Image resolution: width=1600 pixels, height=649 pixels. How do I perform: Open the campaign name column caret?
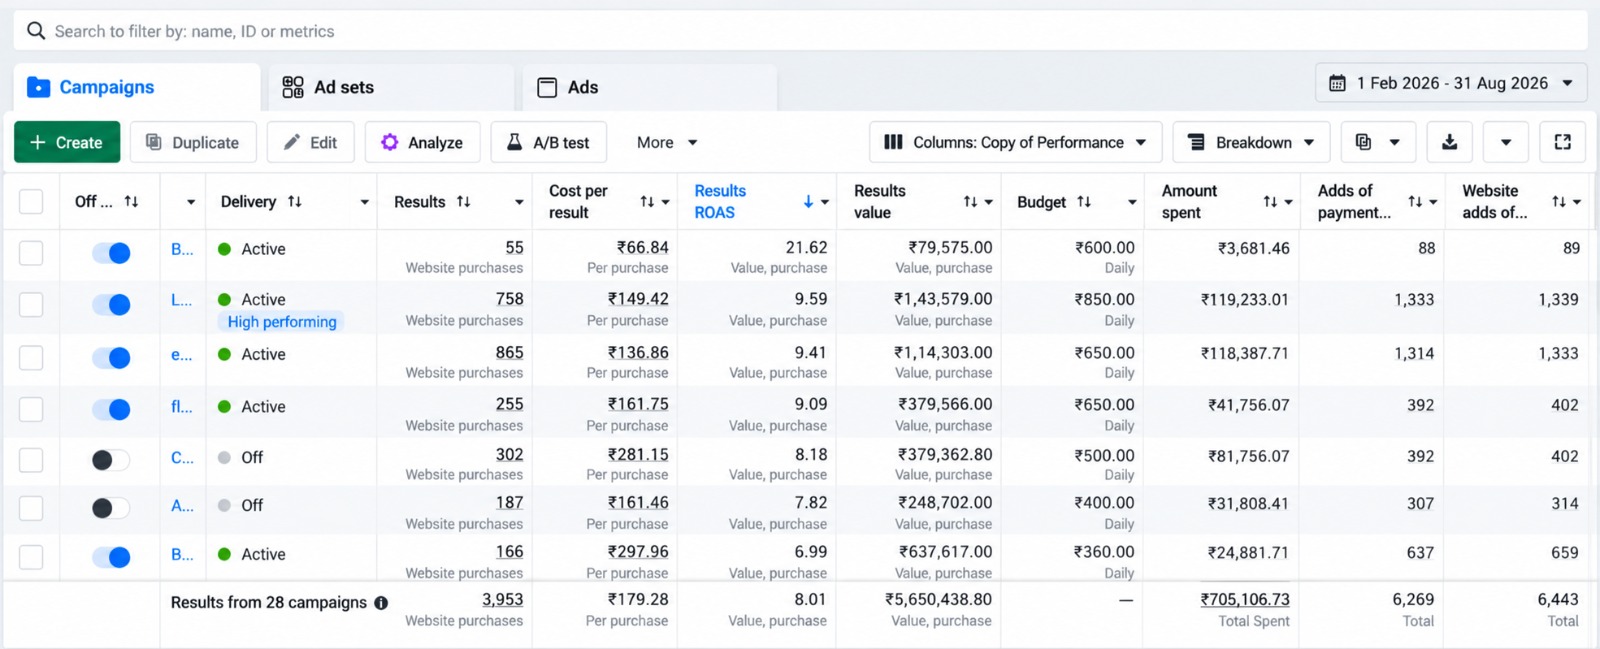point(191,202)
